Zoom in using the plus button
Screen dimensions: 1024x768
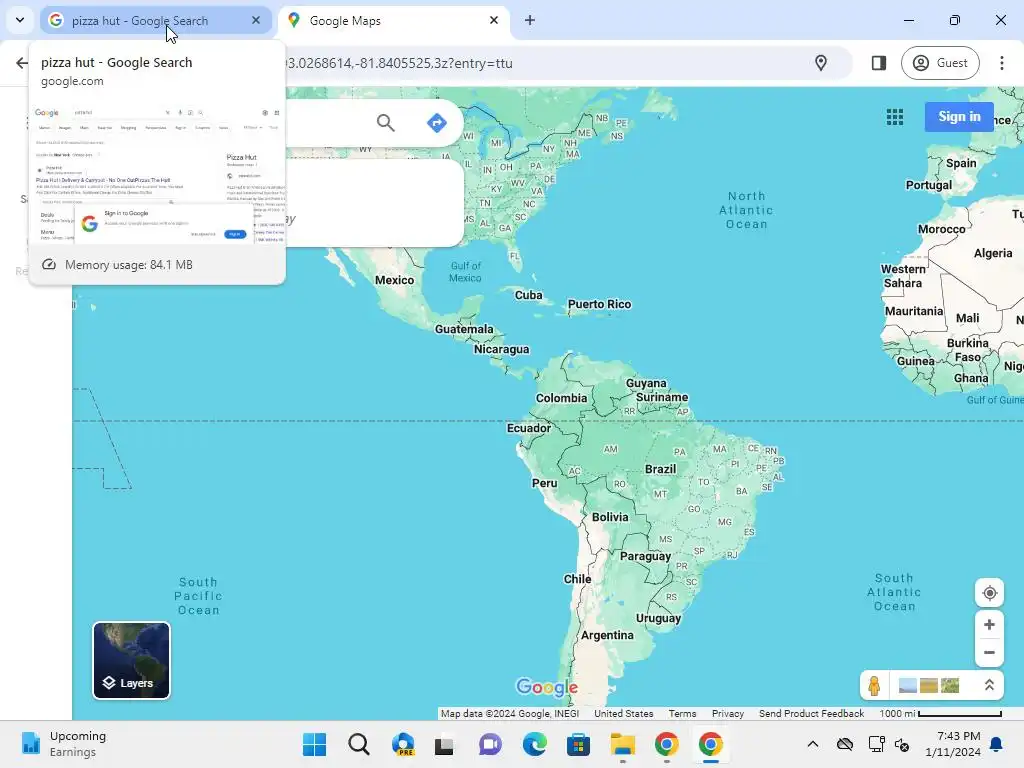click(x=989, y=625)
